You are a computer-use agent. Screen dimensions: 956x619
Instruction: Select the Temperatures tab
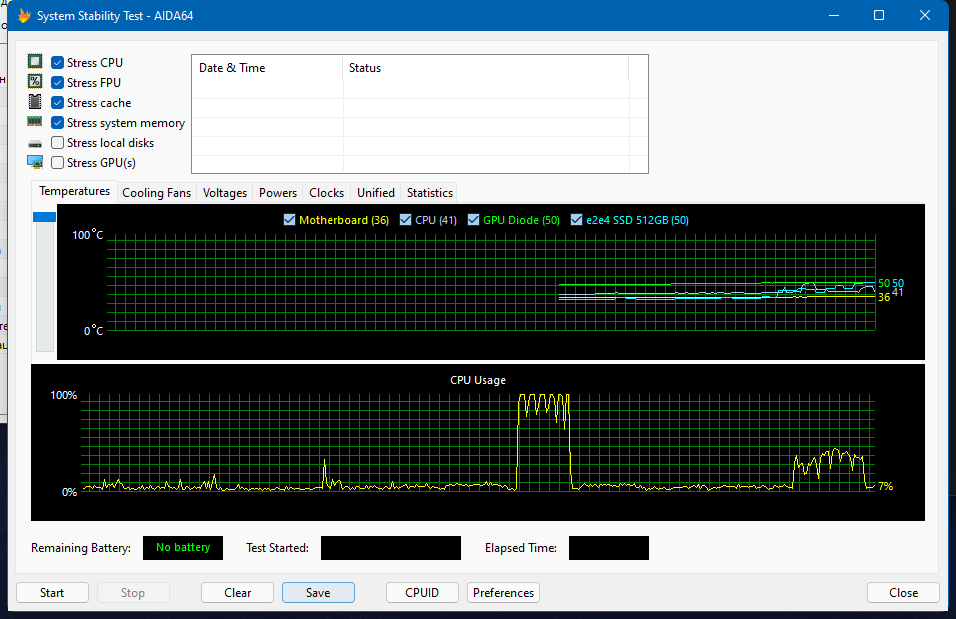coord(74,191)
